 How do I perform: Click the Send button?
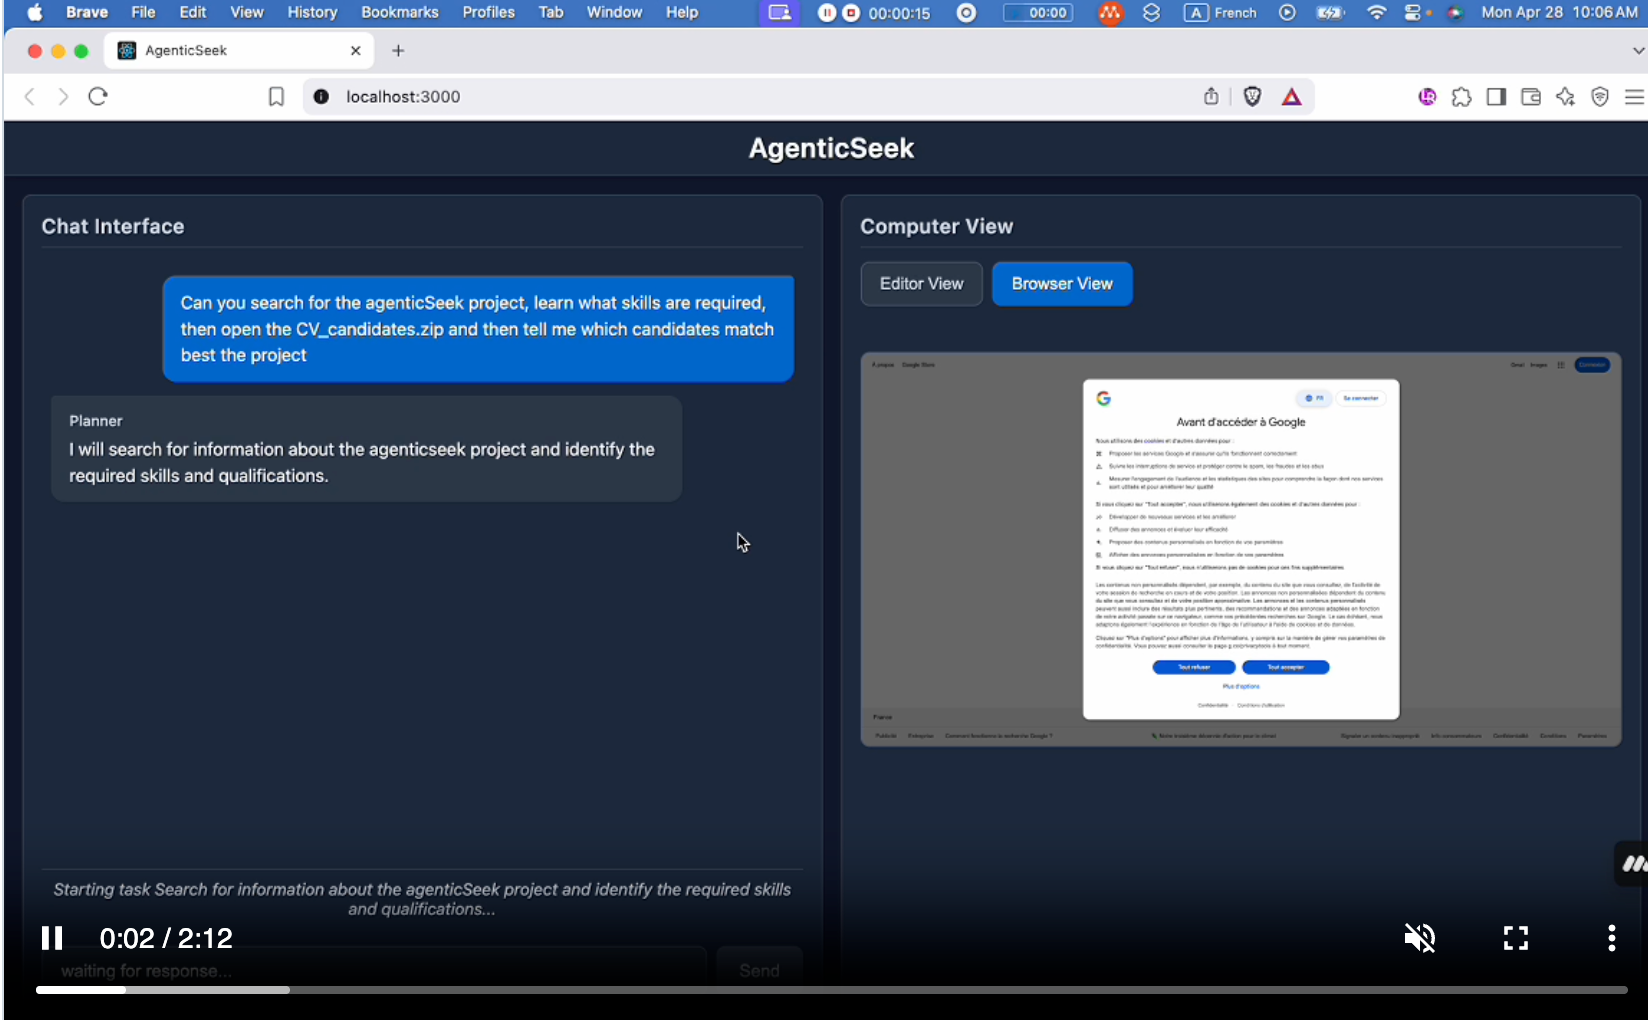[759, 970]
